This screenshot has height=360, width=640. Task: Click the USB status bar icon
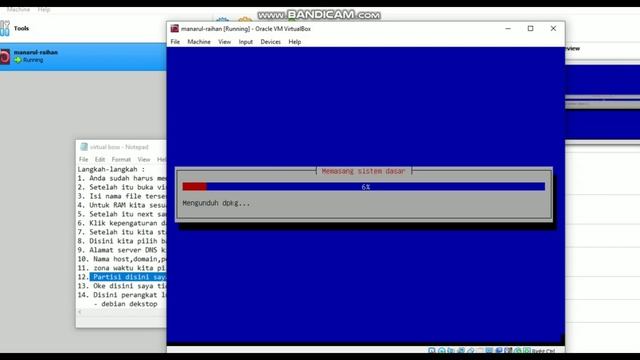click(471, 351)
